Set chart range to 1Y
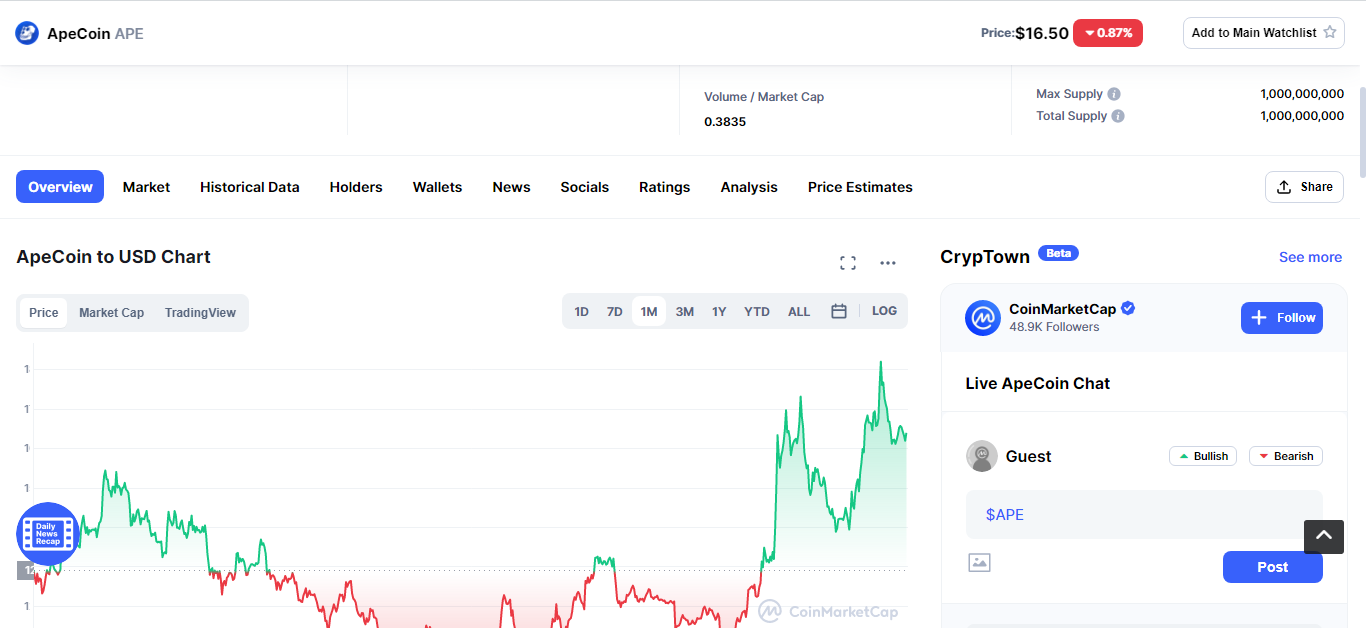 pos(719,311)
